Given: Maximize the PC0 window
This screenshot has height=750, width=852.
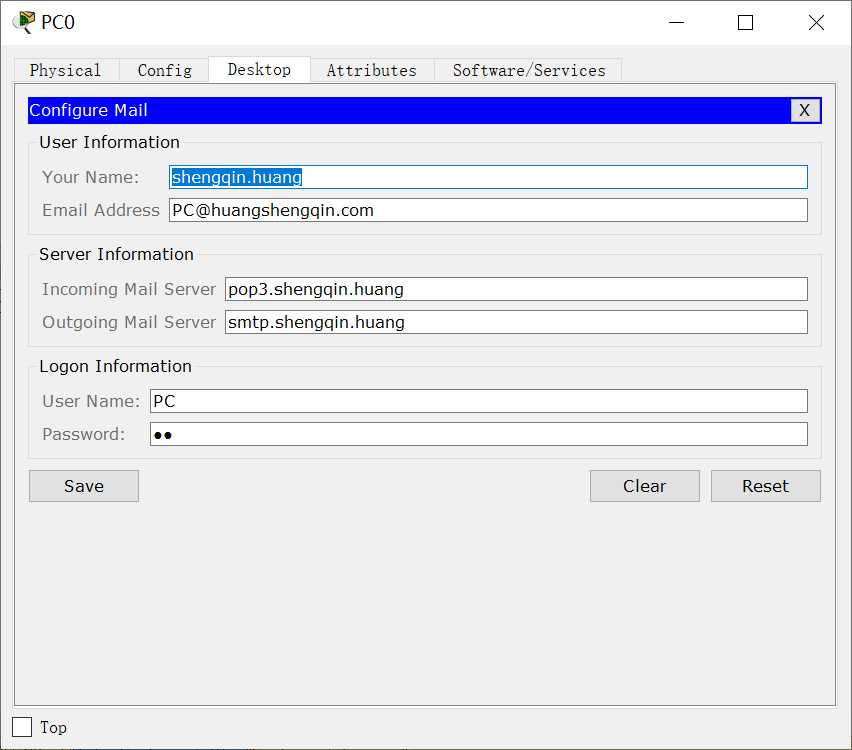Looking at the screenshot, I should point(745,22).
